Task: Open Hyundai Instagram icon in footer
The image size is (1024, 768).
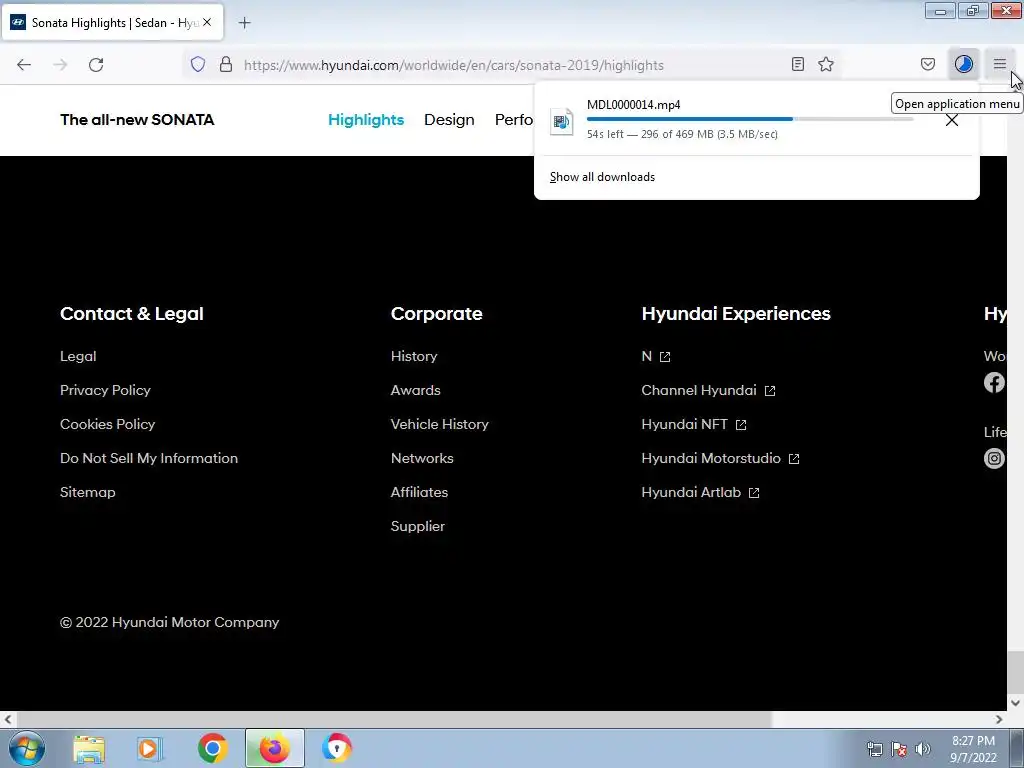Action: coord(994,458)
